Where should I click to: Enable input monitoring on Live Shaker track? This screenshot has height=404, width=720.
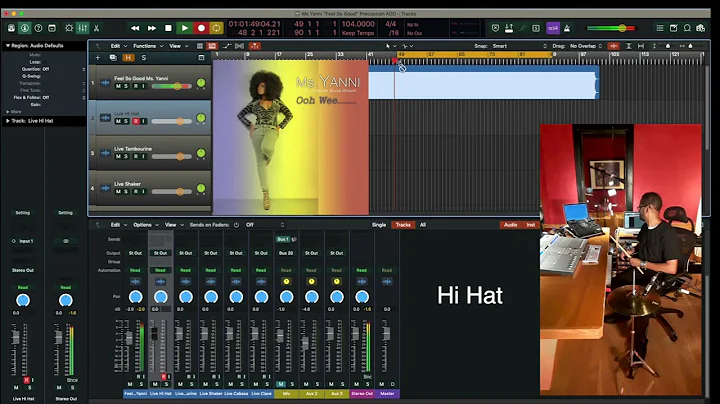pyautogui.click(x=143, y=191)
